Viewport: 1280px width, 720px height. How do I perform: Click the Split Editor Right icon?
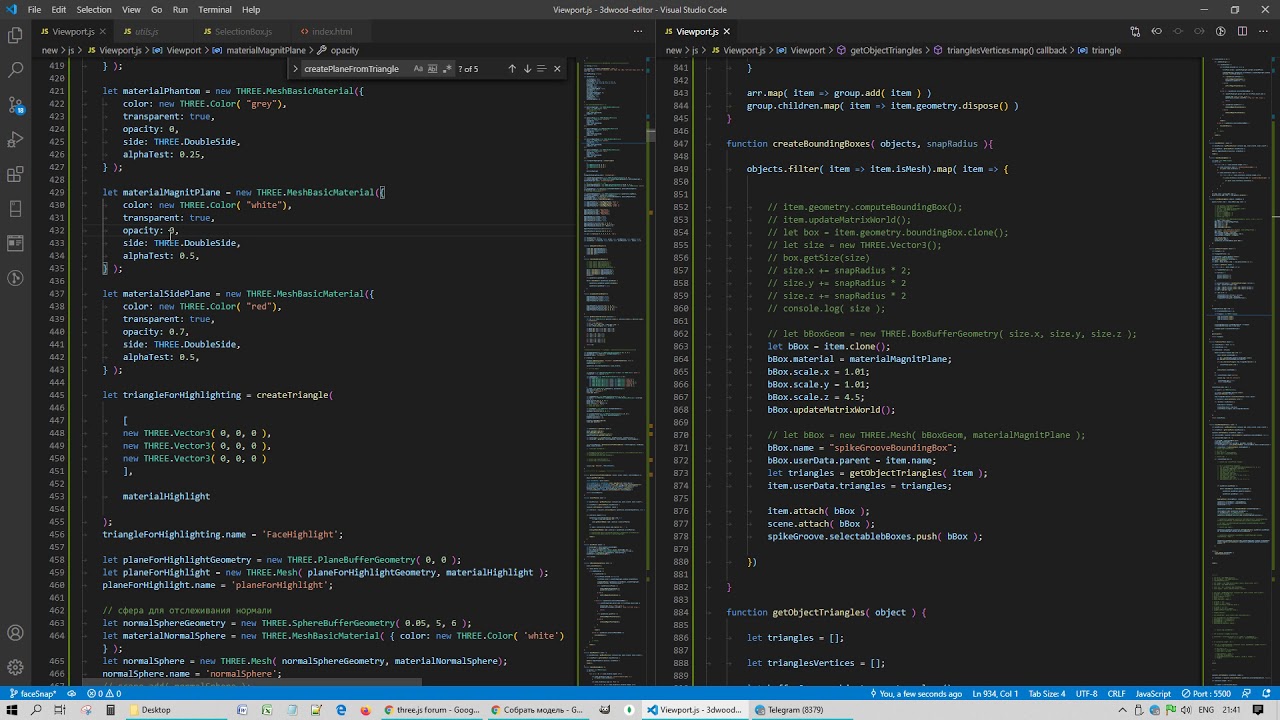1242,32
